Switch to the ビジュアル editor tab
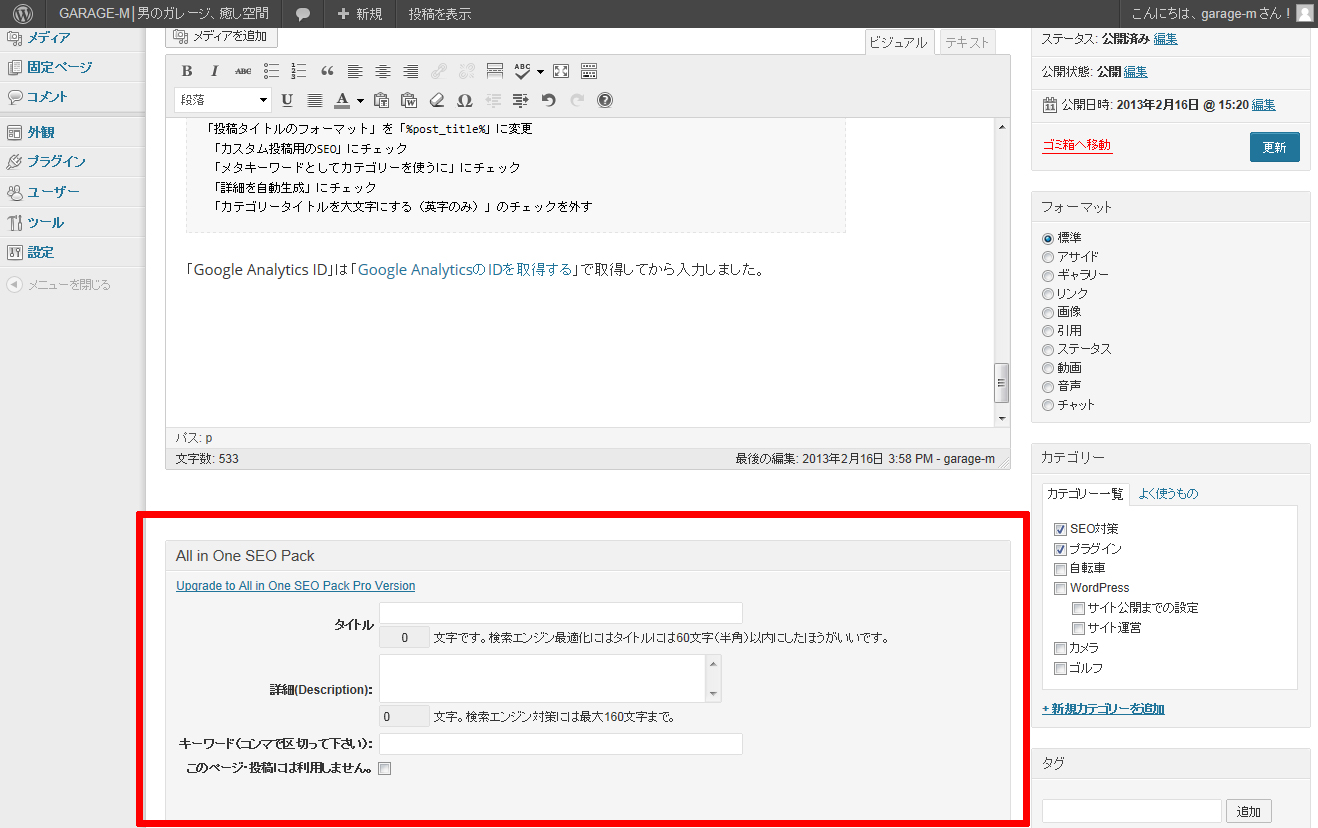This screenshot has height=828, width=1318. 899,42
